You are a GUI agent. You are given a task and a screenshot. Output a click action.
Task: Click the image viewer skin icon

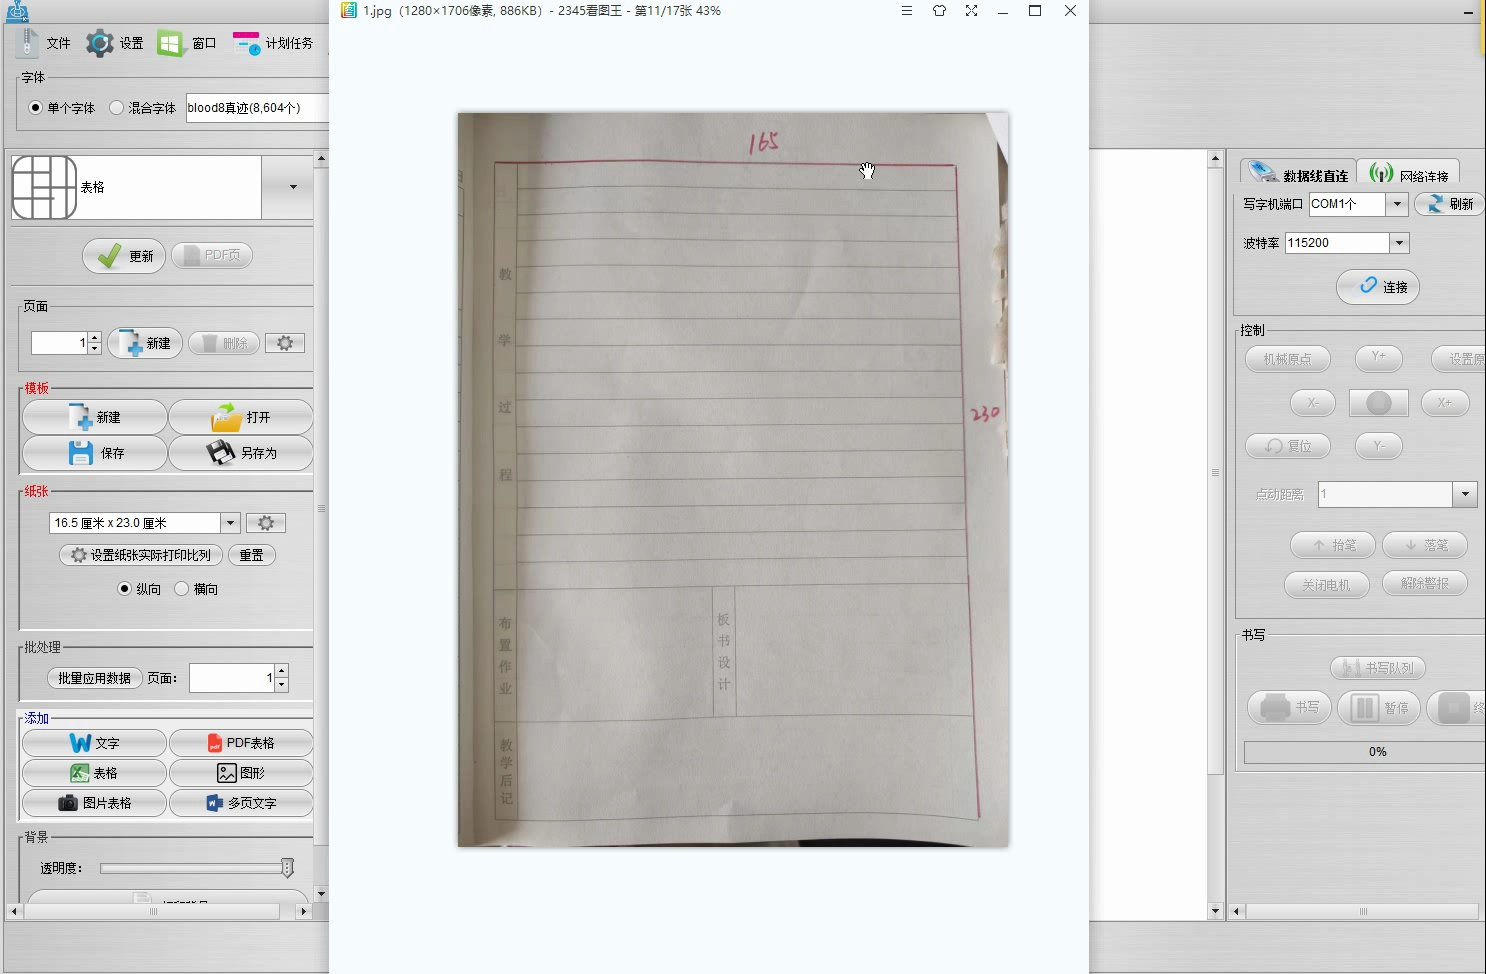939,11
